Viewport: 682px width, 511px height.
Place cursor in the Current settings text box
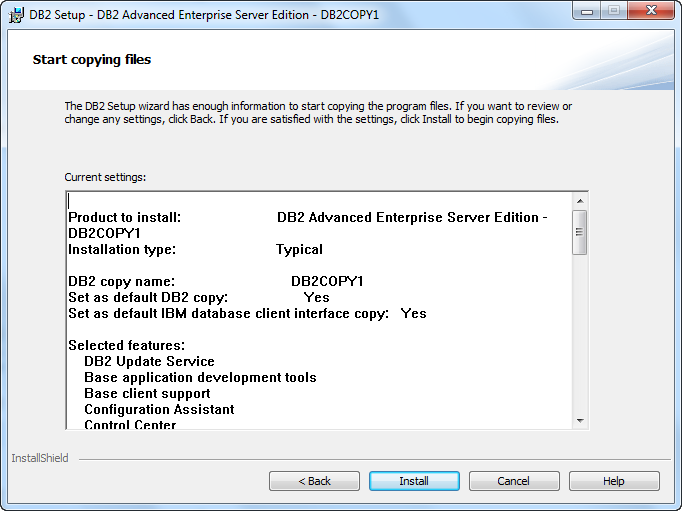pos(320,311)
